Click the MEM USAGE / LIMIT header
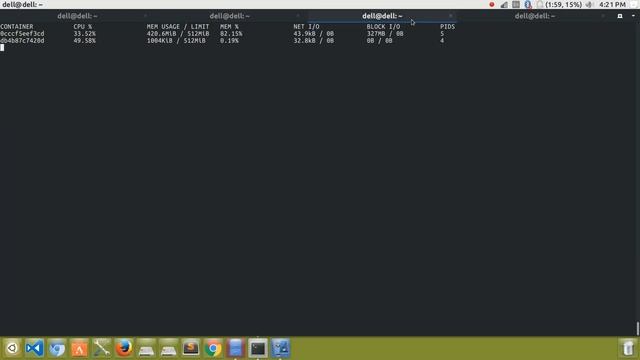The image size is (640, 360). 178,27
